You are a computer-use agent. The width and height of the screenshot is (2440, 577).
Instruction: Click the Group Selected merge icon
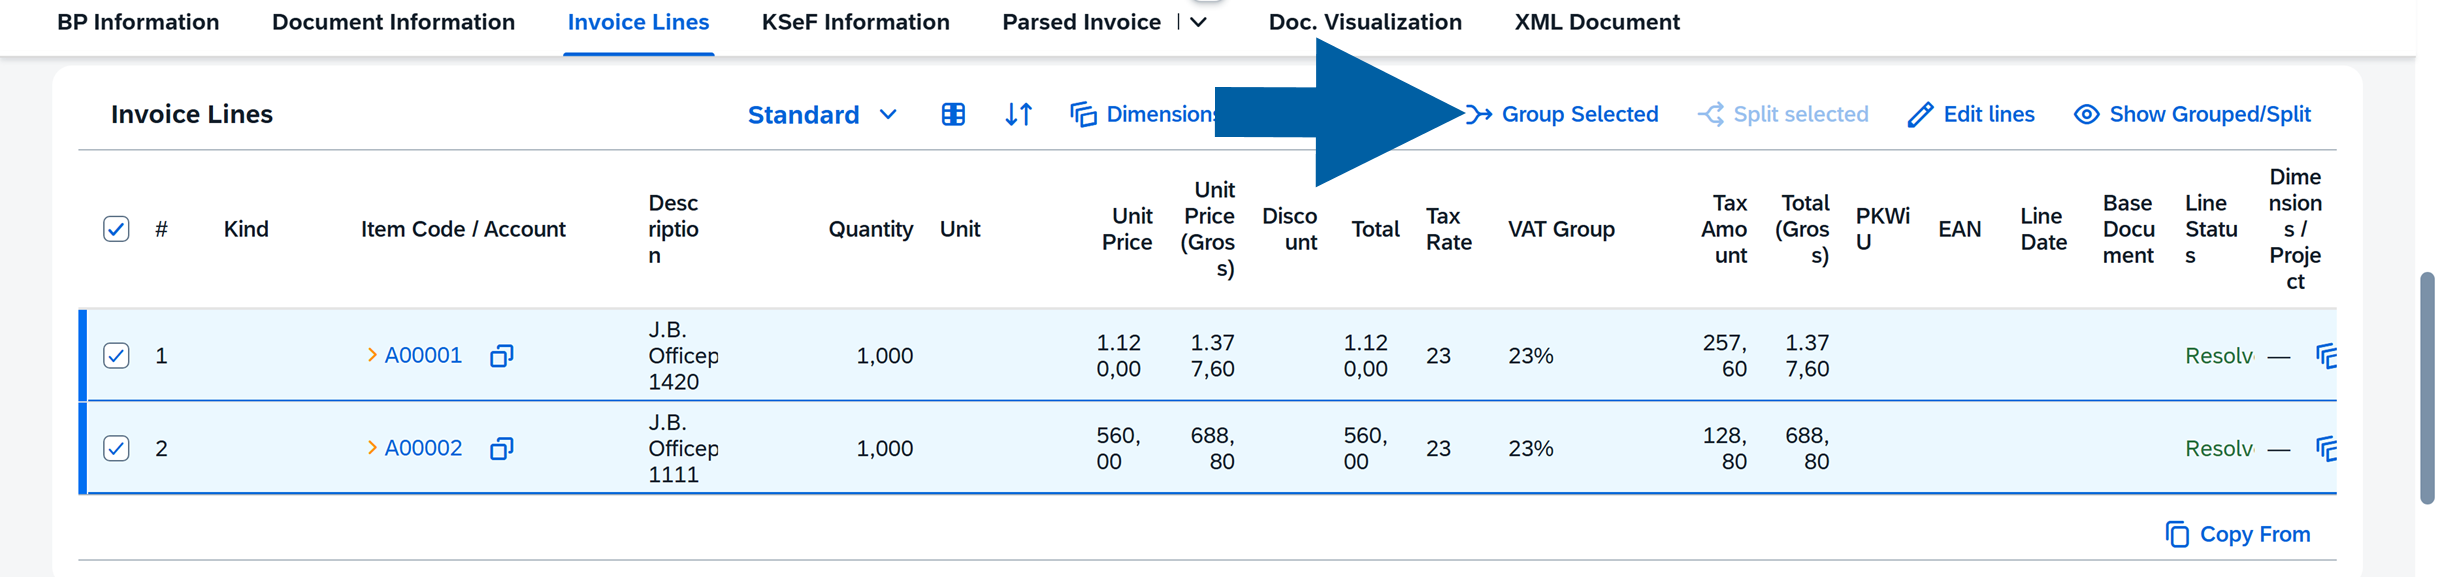(1479, 115)
